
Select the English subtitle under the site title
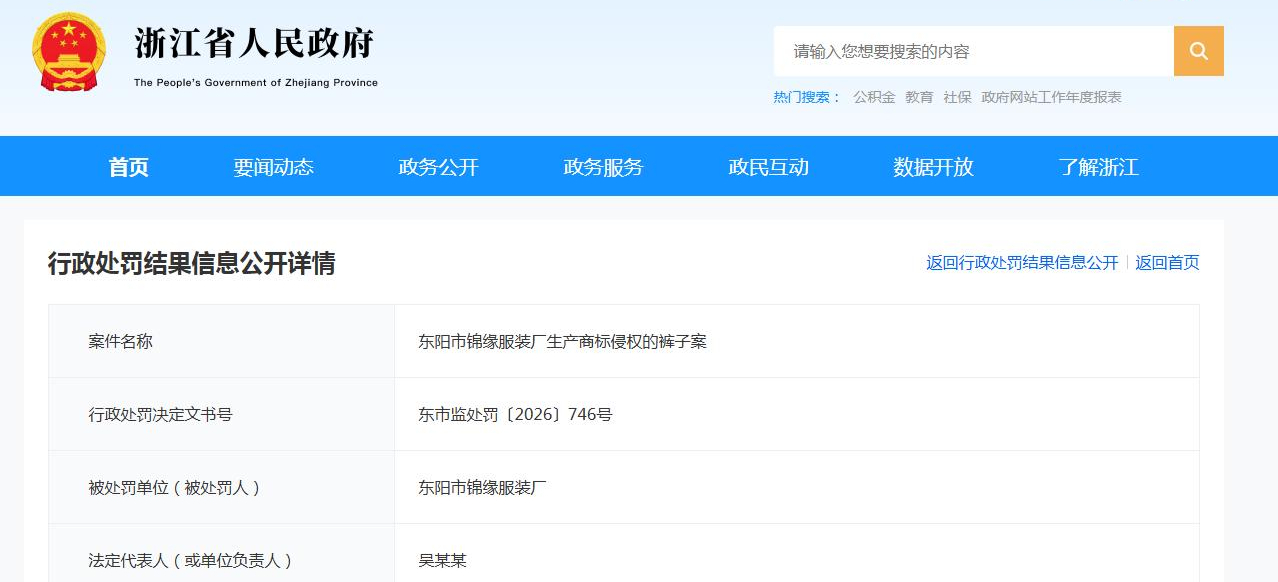[256, 83]
